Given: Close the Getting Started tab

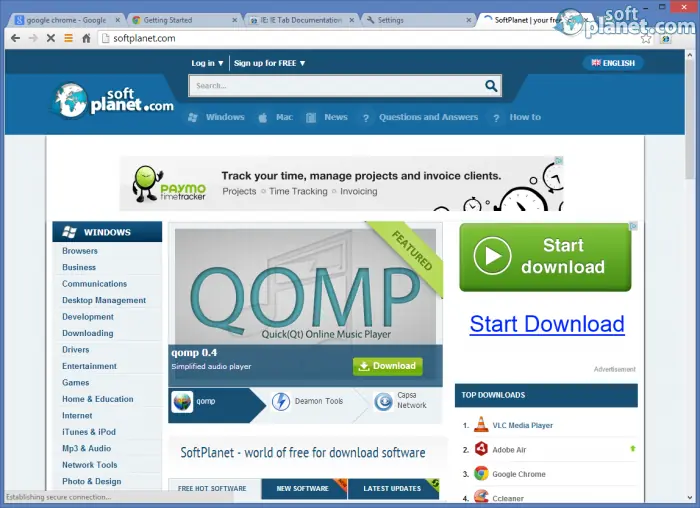Looking at the screenshot, I should (x=234, y=20).
